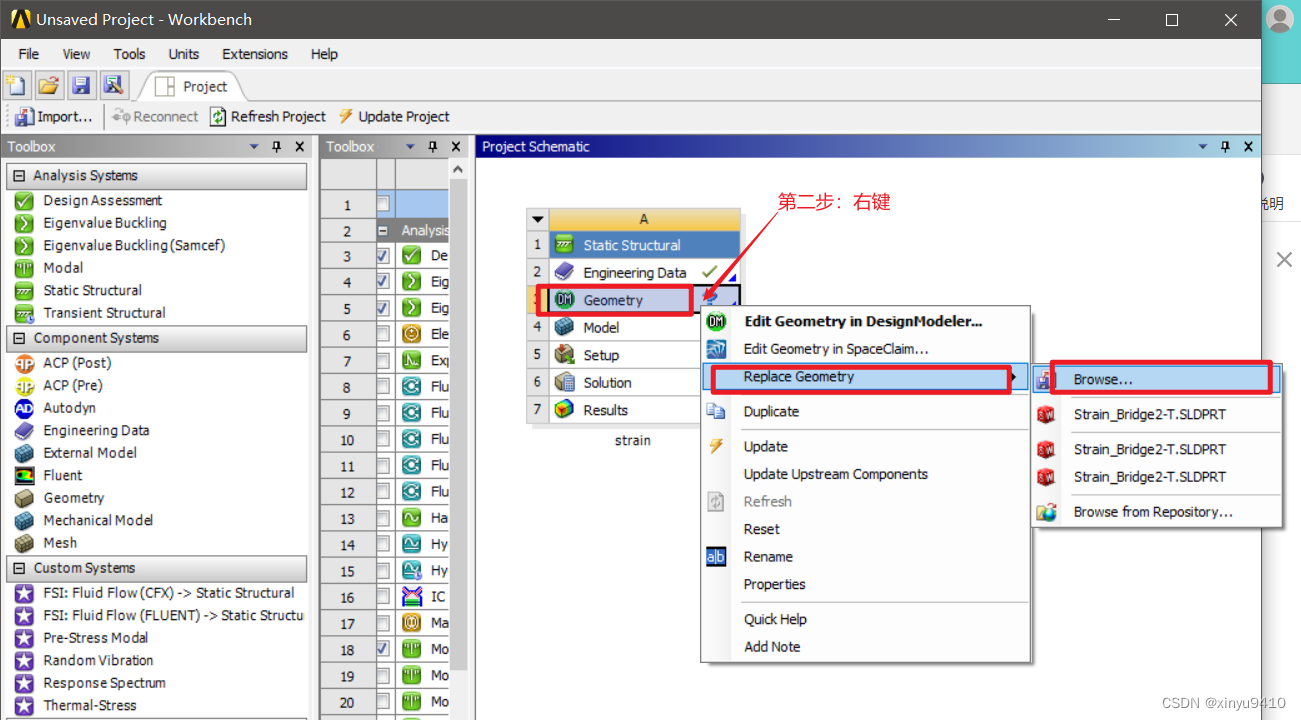Collapse the Component Systems group
Image resolution: width=1301 pixels, height=720 pixels.
pos(18,338)
